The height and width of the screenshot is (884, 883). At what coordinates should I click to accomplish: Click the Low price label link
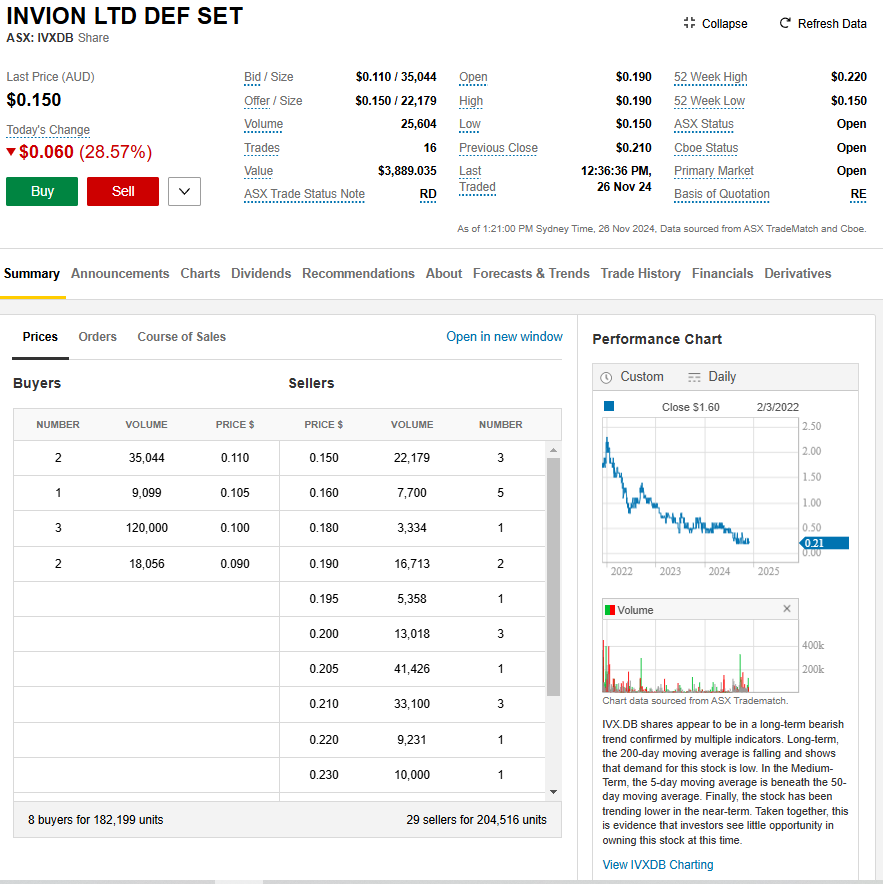[470, 124]
